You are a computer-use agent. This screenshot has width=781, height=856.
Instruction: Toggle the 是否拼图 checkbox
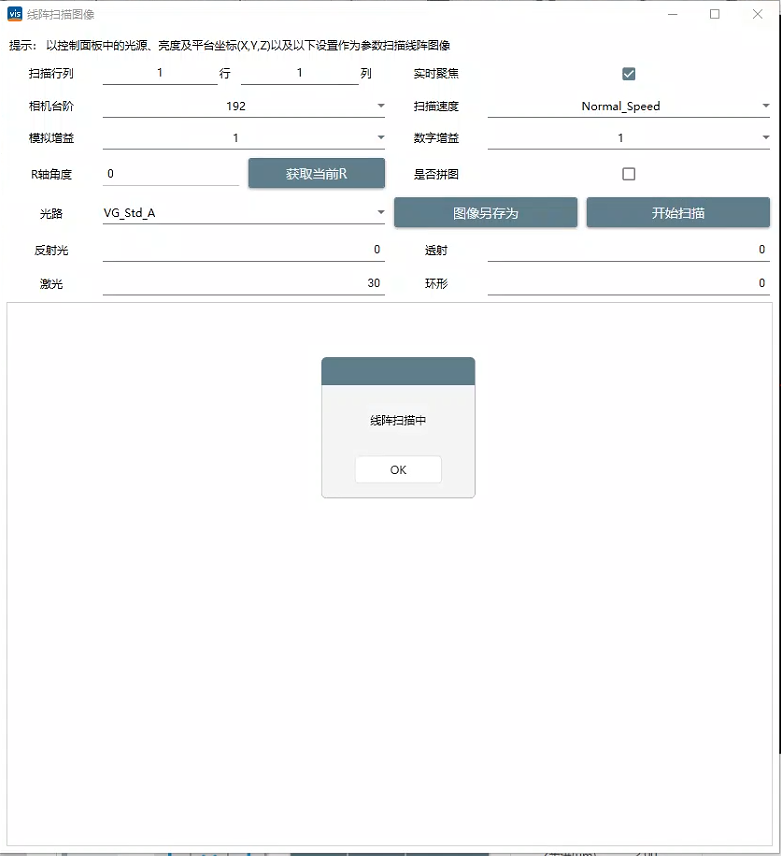[x=629, y=174]
